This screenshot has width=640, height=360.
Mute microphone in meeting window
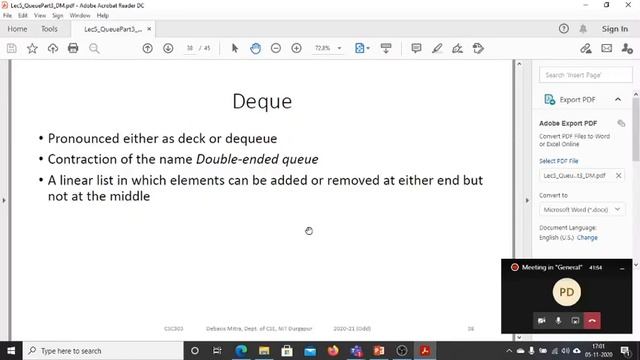[x=558, y=321]
